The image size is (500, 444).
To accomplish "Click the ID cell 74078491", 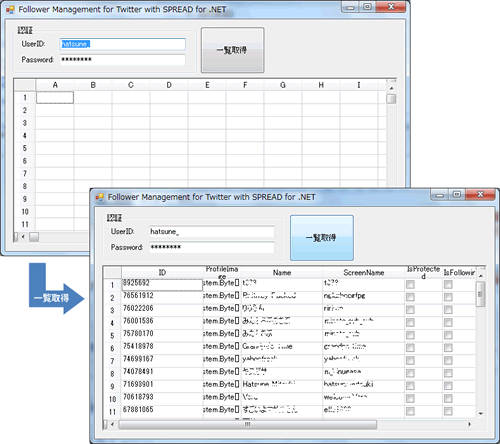I will pos(162,373).
